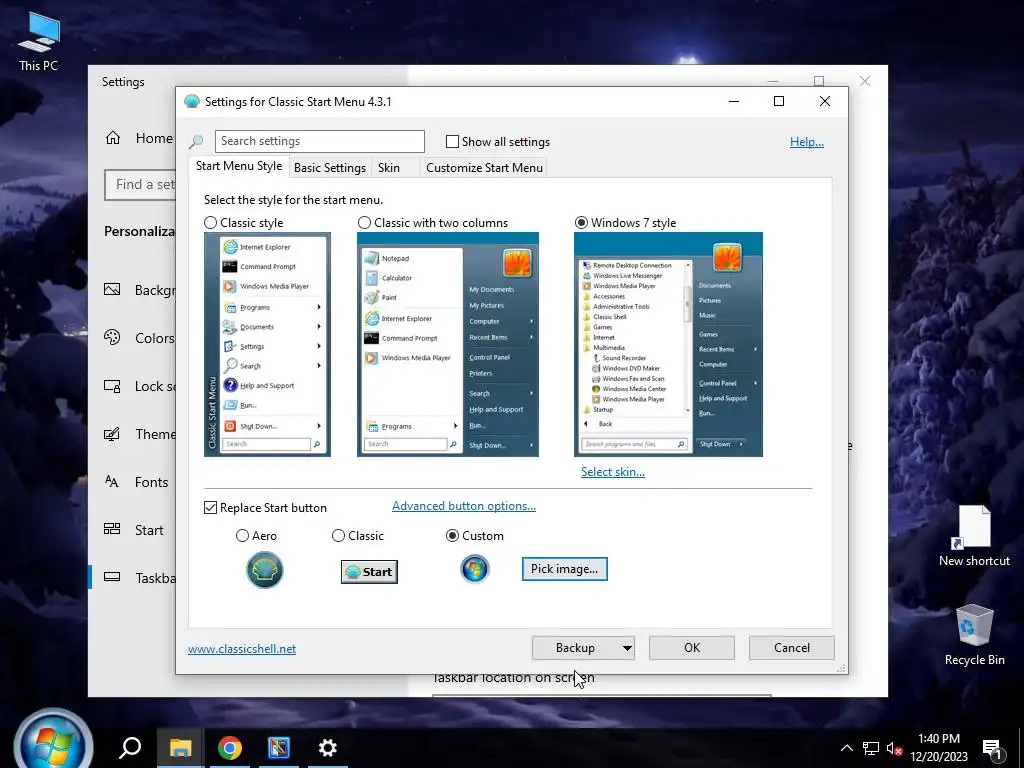Click the Classic Shell icon in the title bar
The image size is (1024, 768).
click(191, 102)
